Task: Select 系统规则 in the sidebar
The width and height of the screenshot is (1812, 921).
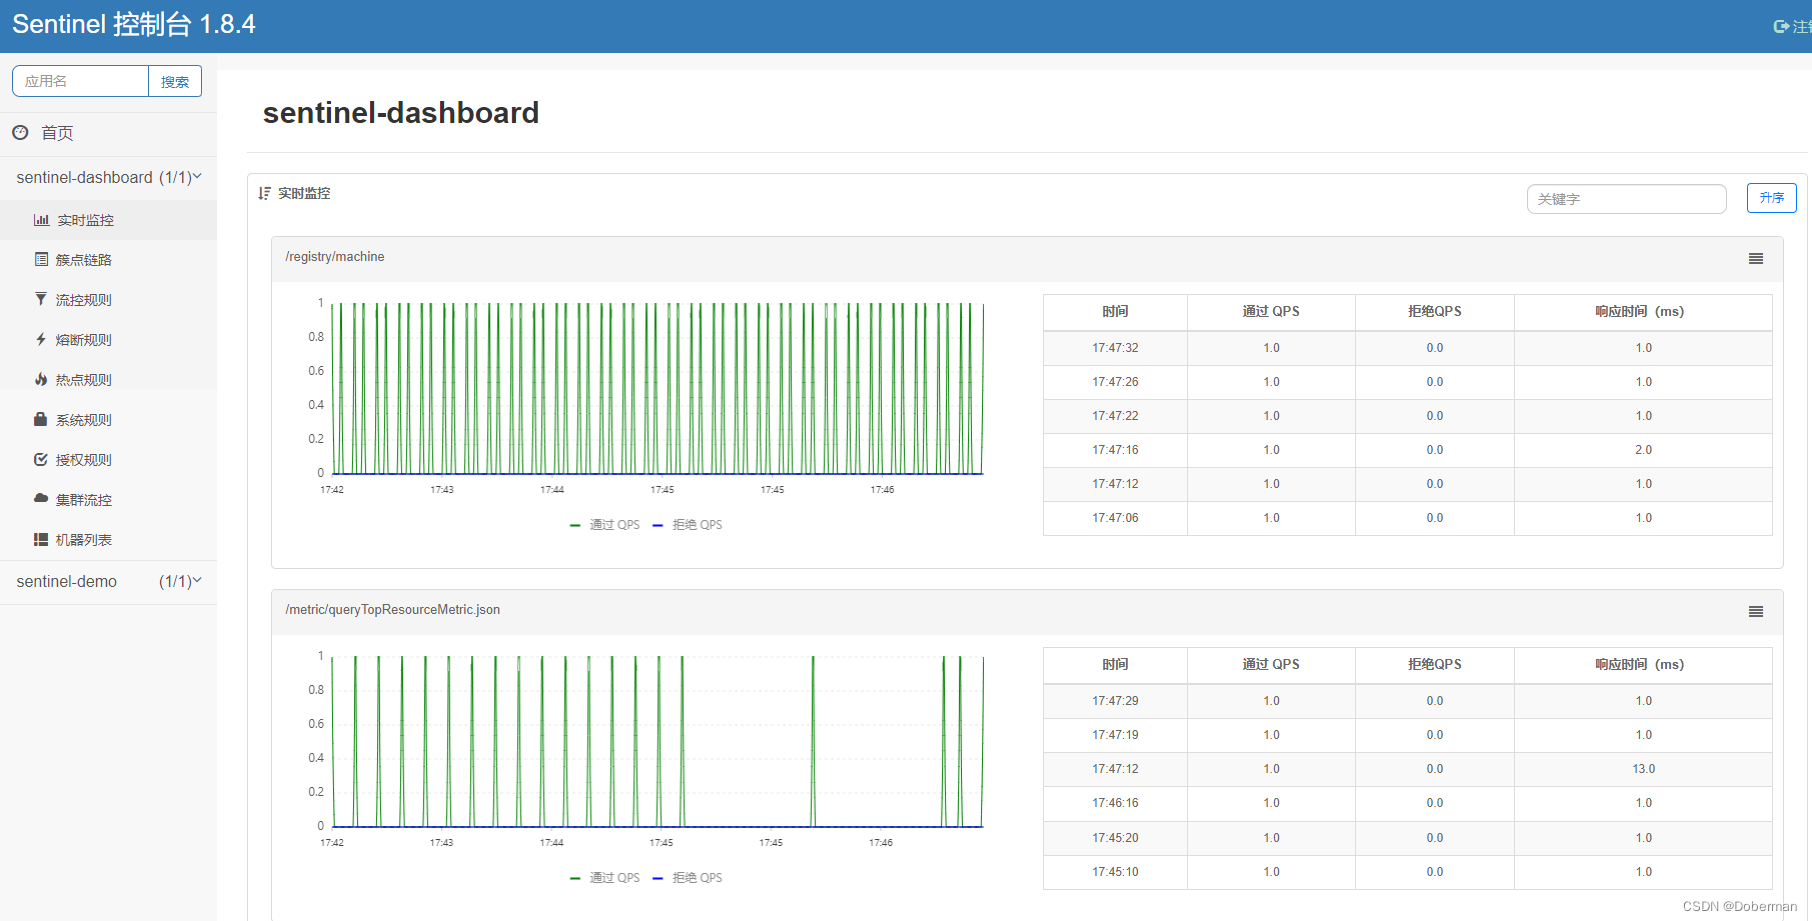Action: [x=108, y=420]
